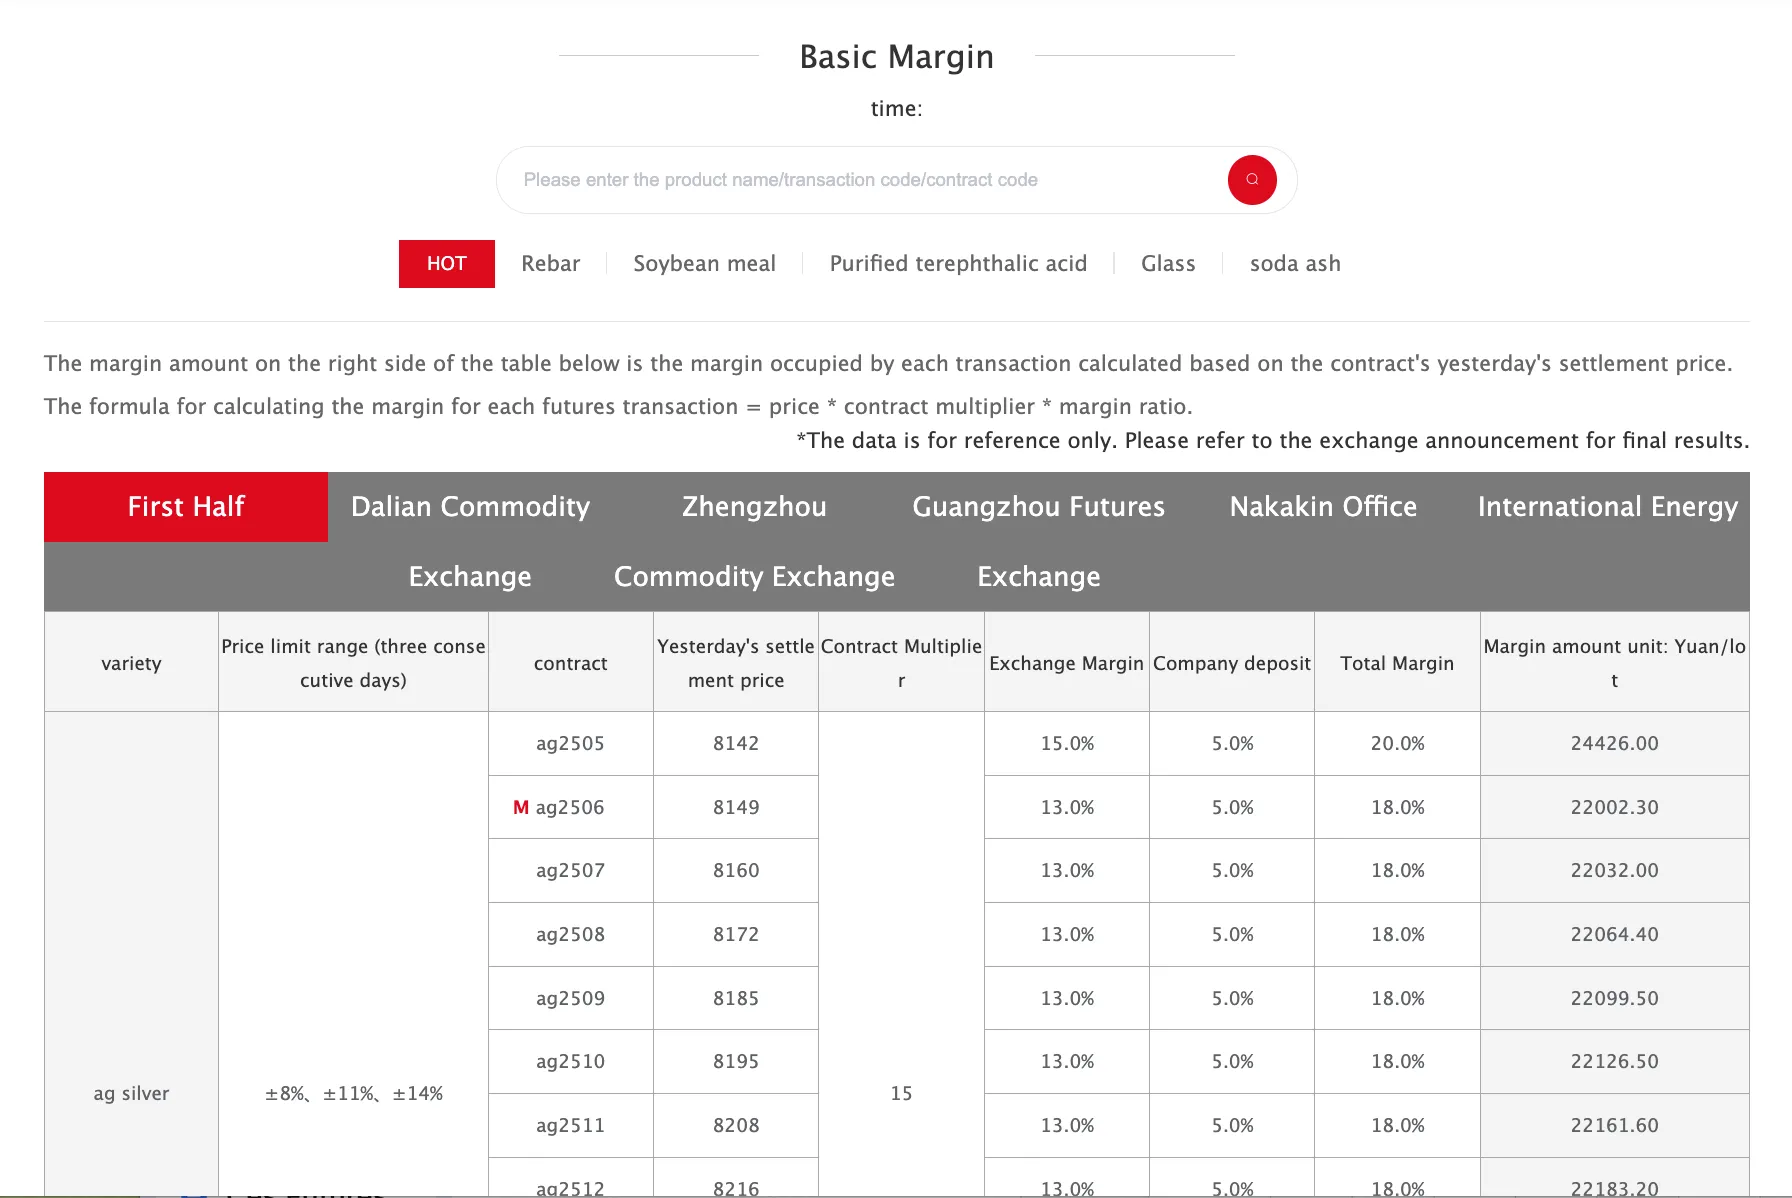Click margin amount 22032.00
This screenshot has height=1198, width=1792.
(1615, 871)
